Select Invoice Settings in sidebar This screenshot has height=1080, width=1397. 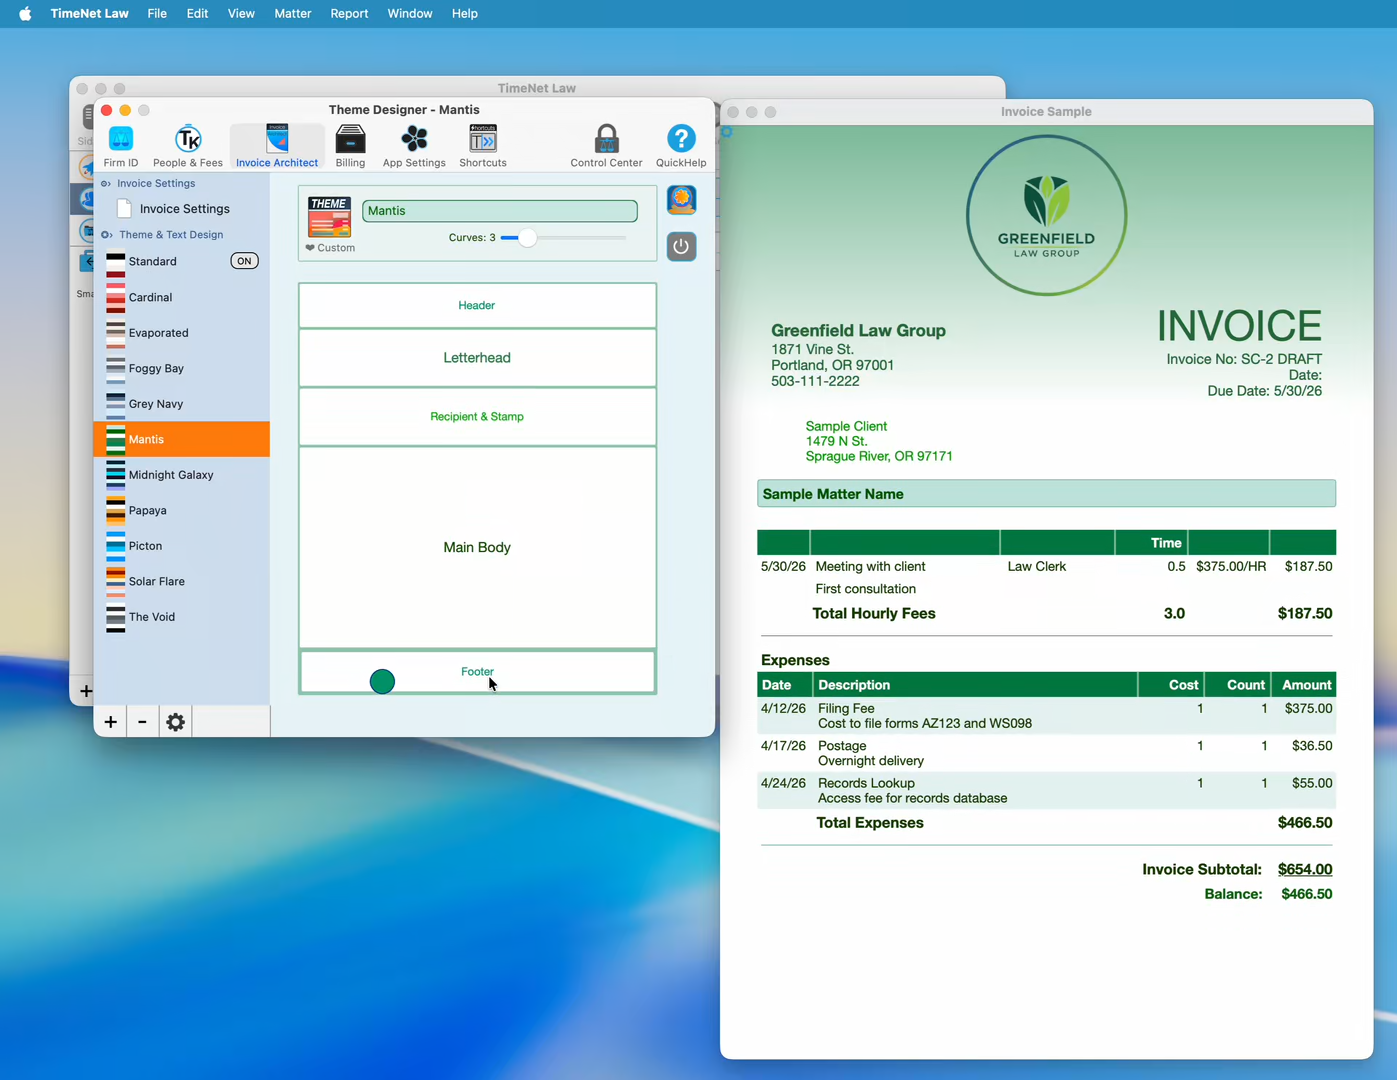(x=182, y=208)
